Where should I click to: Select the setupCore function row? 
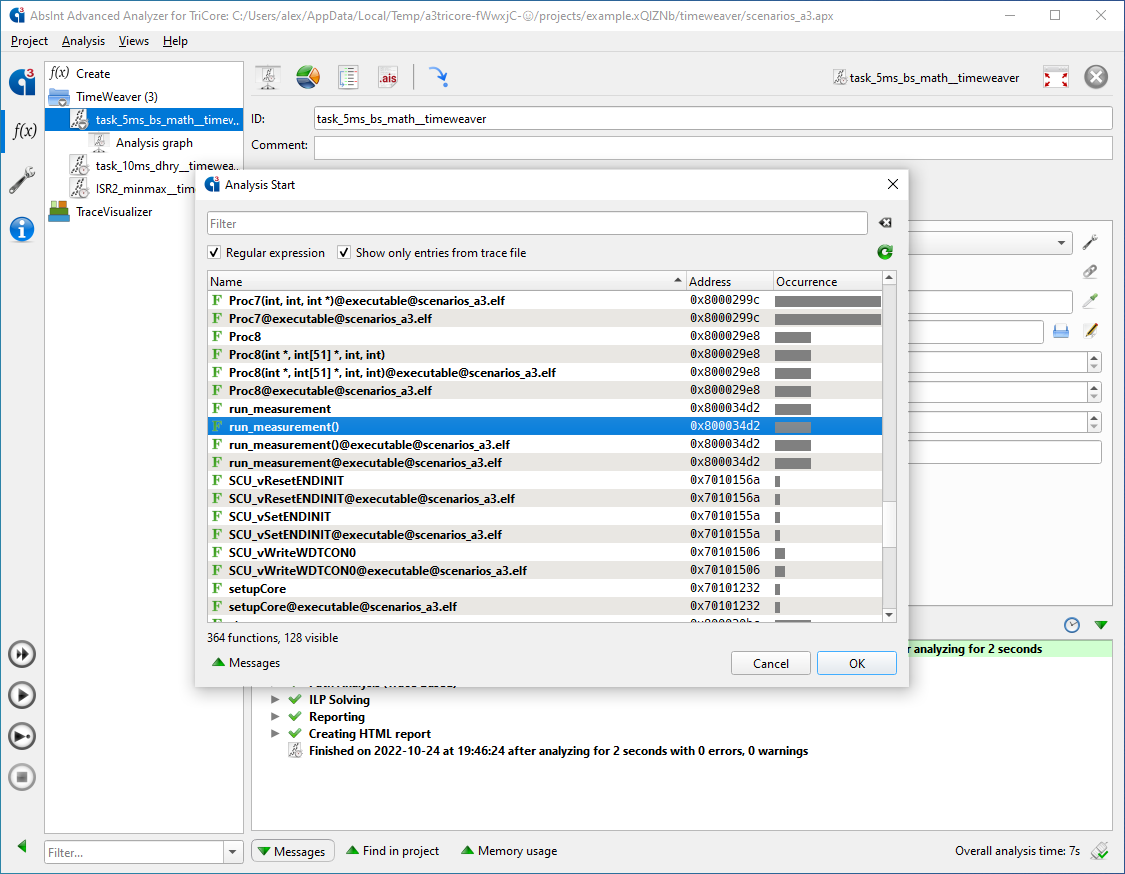click(x=545, y=588)
